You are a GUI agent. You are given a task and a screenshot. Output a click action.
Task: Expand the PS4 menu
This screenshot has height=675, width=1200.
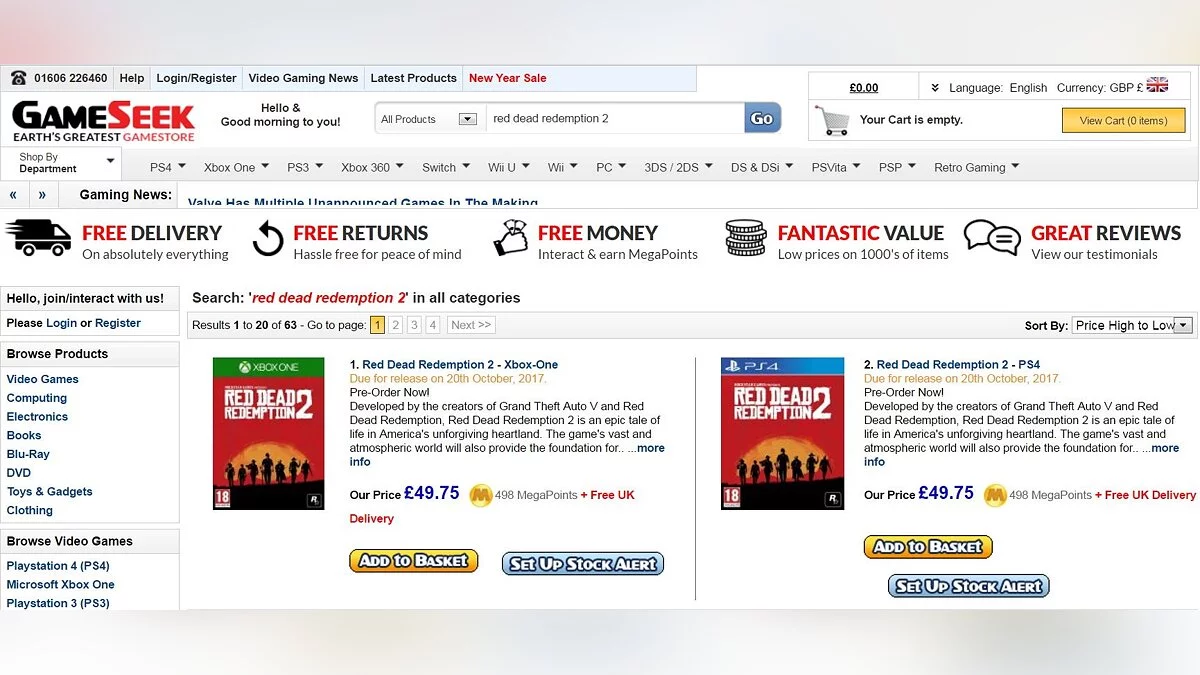point(166,167)
